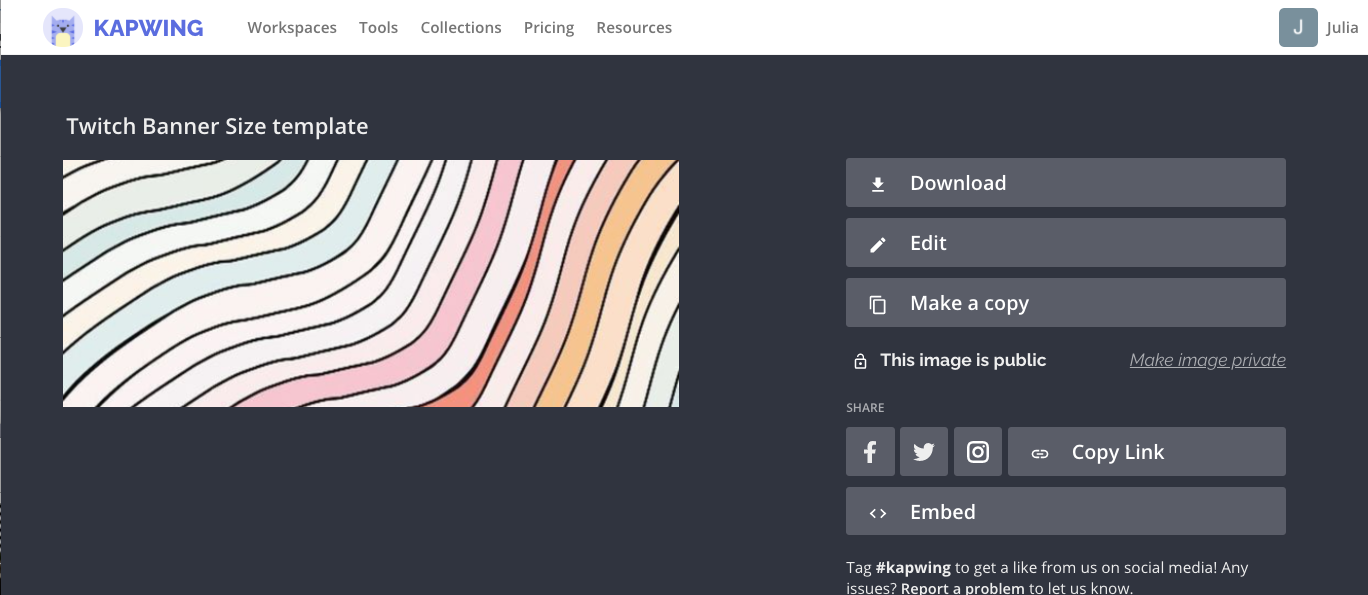Toggle privacy via Make image private
This screenshot has width=1368, height=595.
coord(1207,360)
